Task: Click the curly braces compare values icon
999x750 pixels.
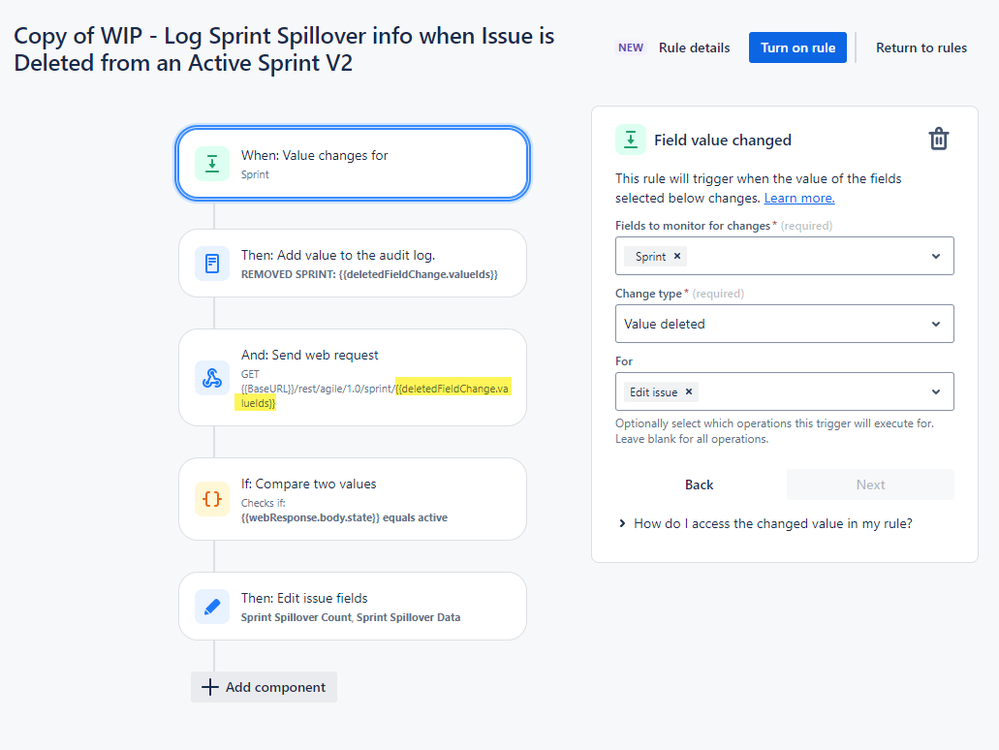Action: (x=212, y=499)
